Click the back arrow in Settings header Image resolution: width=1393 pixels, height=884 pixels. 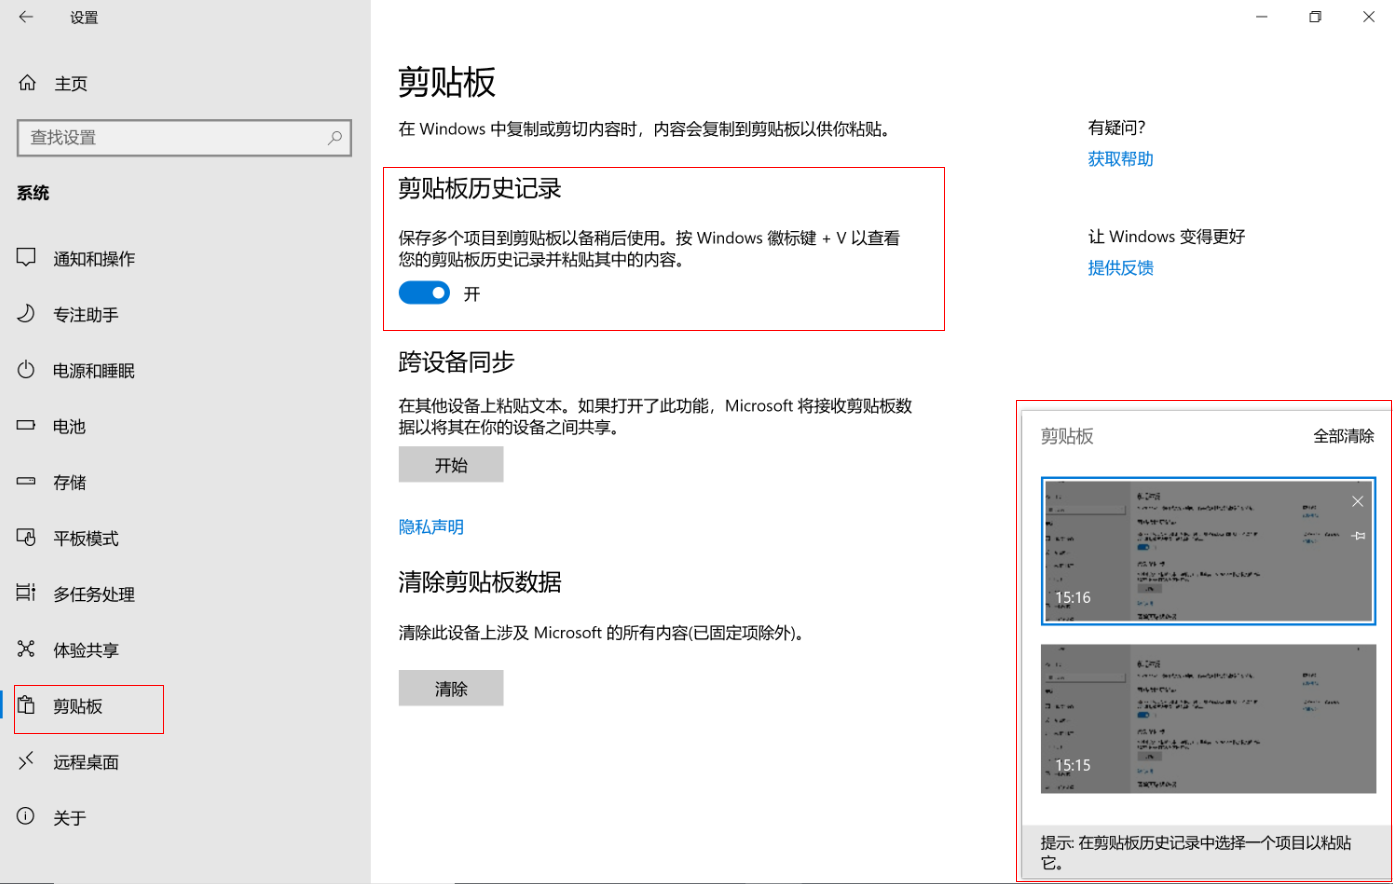(x=26, y=17)
